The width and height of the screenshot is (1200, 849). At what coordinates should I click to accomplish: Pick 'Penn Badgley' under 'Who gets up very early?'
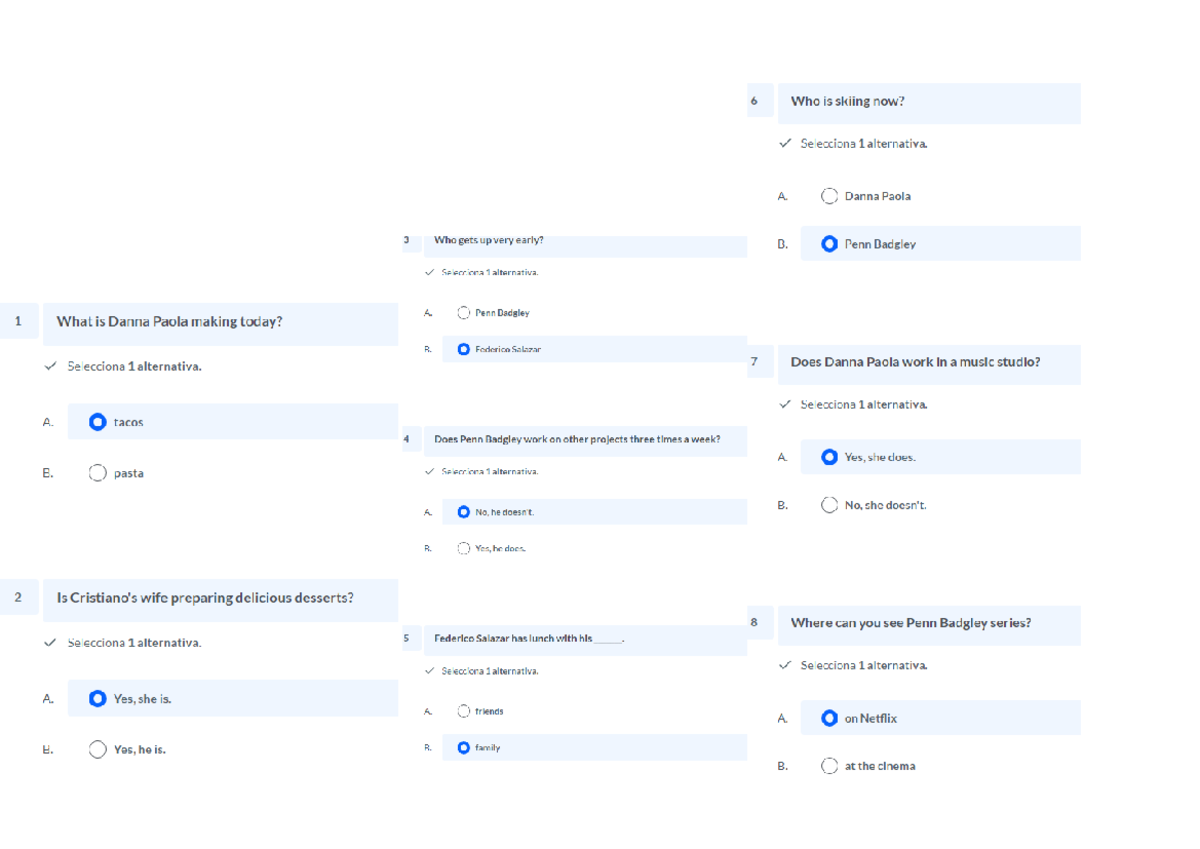pos(463,313)
